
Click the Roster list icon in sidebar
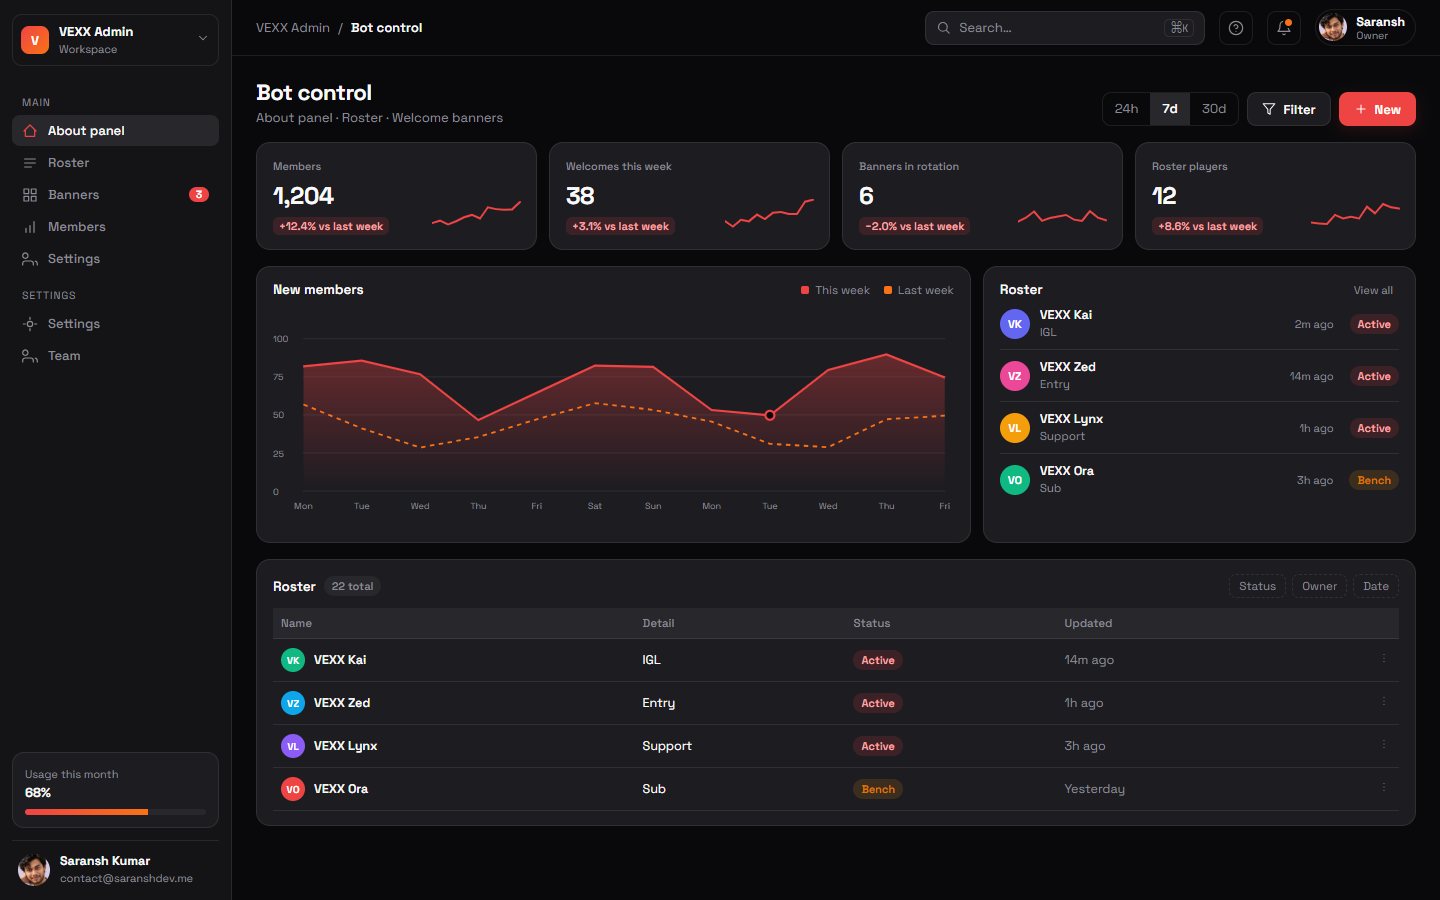(x=30, y=163)
